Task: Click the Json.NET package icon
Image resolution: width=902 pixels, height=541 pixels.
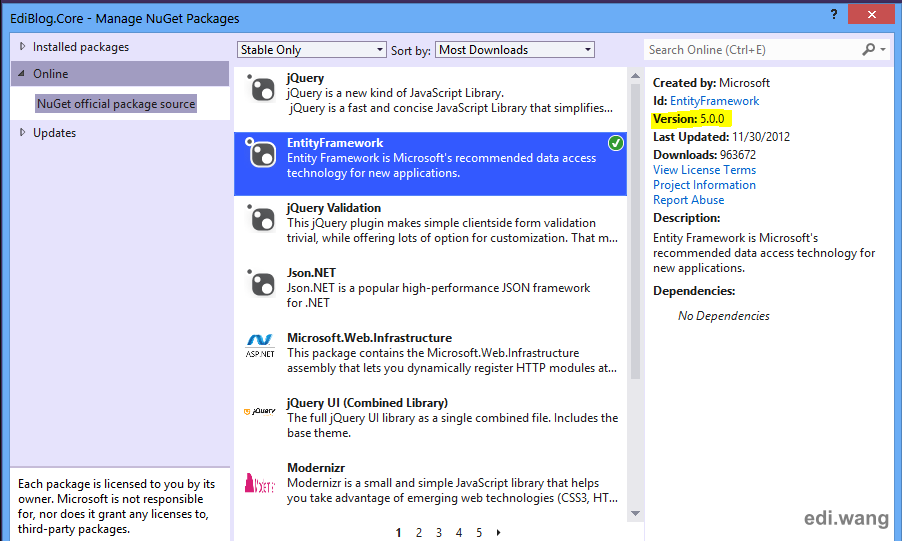Action: pos(261,283)
